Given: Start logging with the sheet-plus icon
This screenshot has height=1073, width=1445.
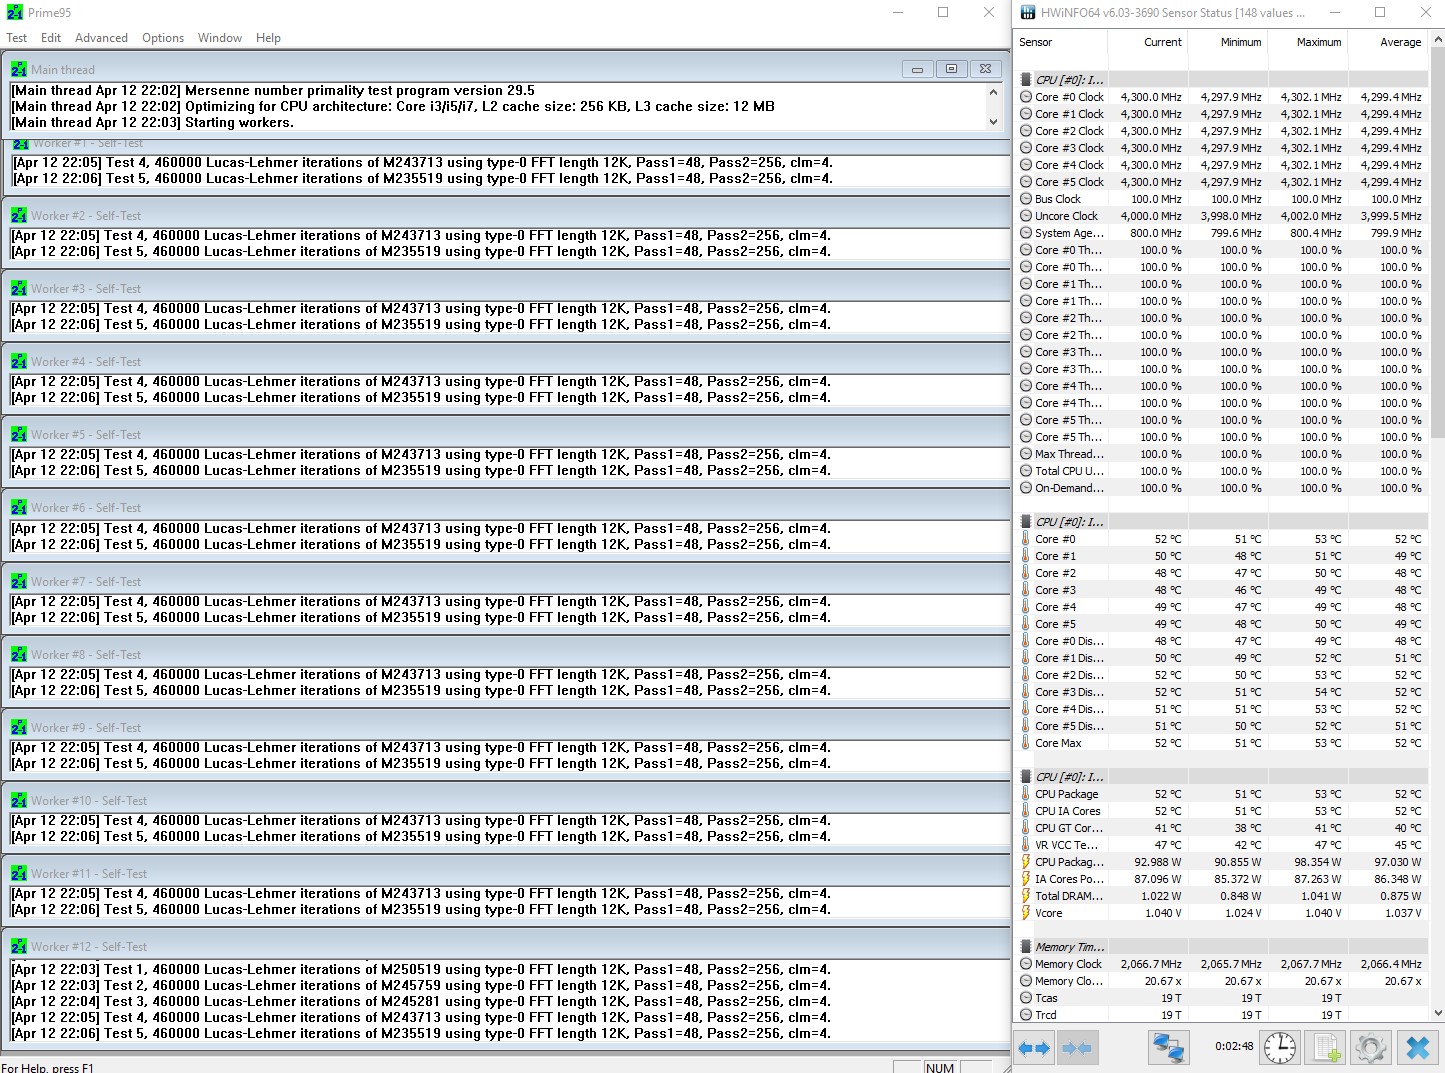Looking at the screenshot, I should pyautogui.click(x=1326, y=1048).
